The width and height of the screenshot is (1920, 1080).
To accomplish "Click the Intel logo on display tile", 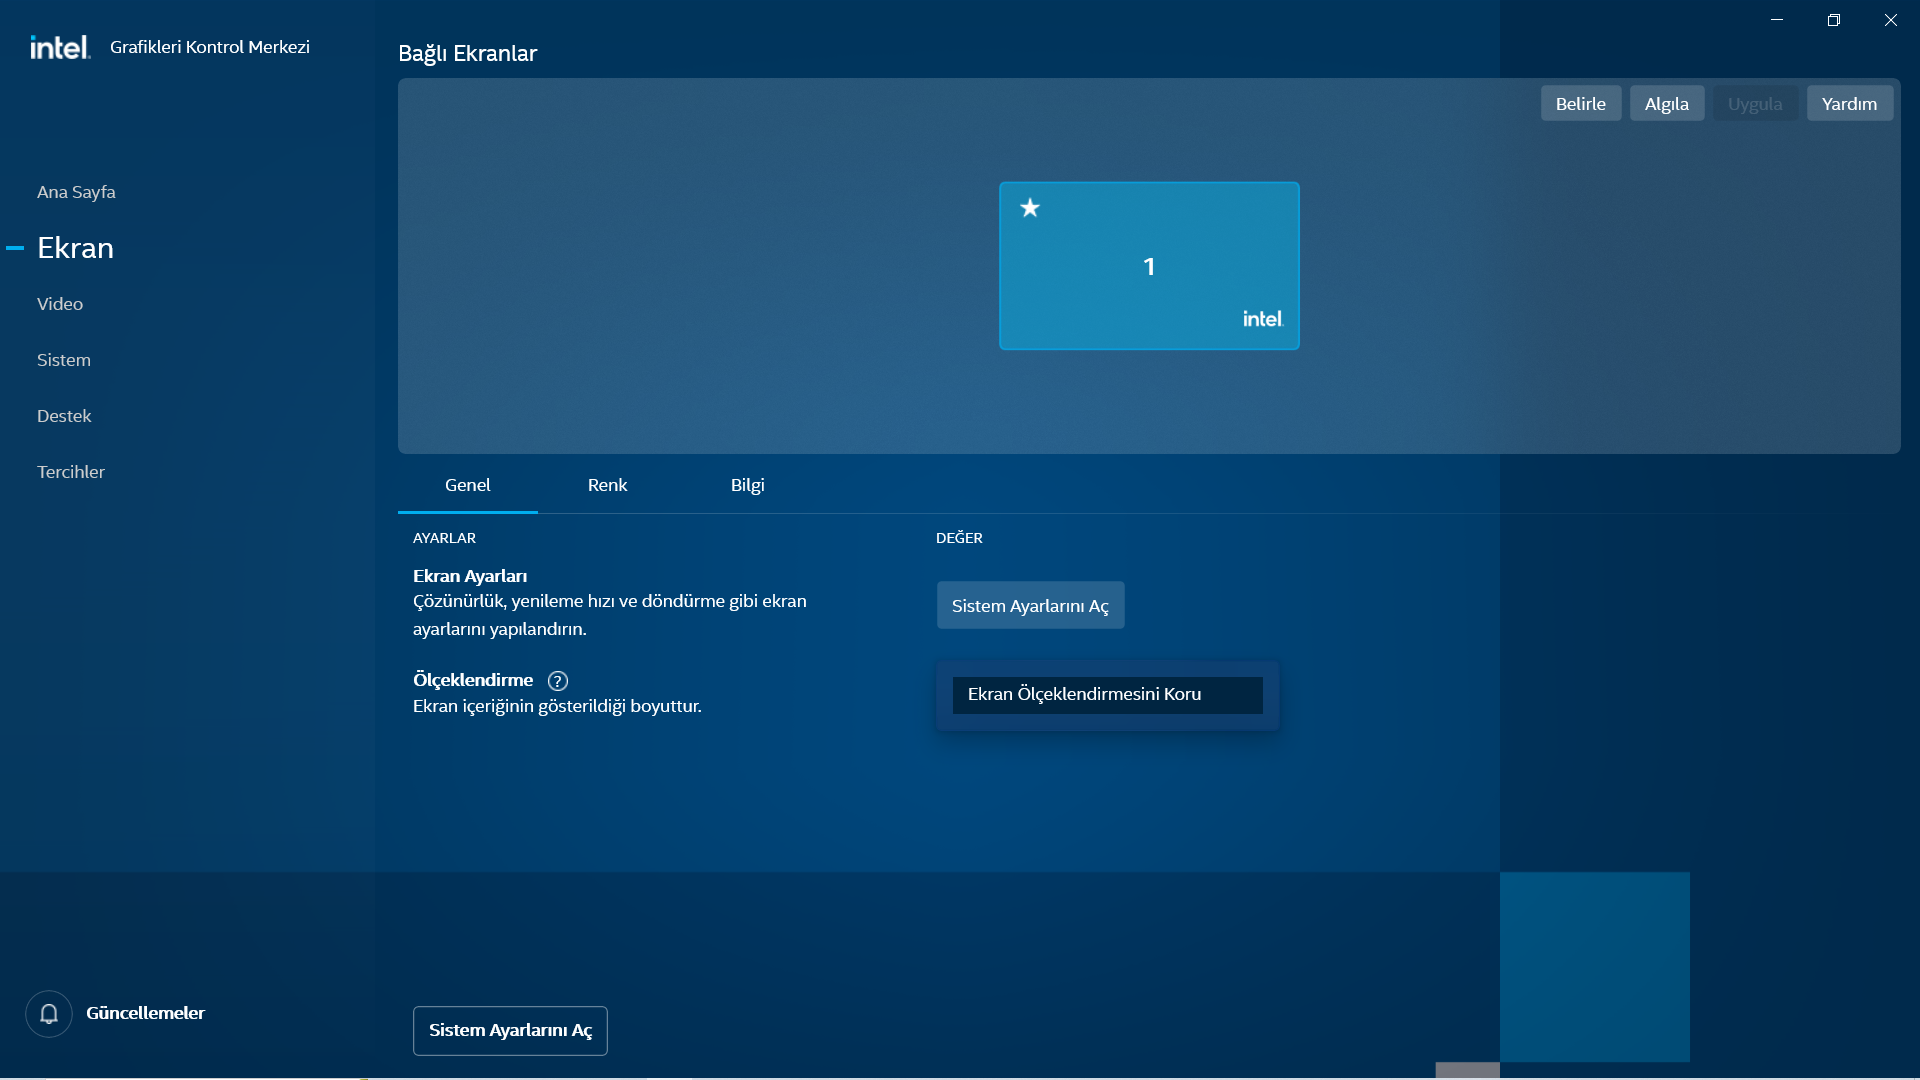I will point(1262,319).
